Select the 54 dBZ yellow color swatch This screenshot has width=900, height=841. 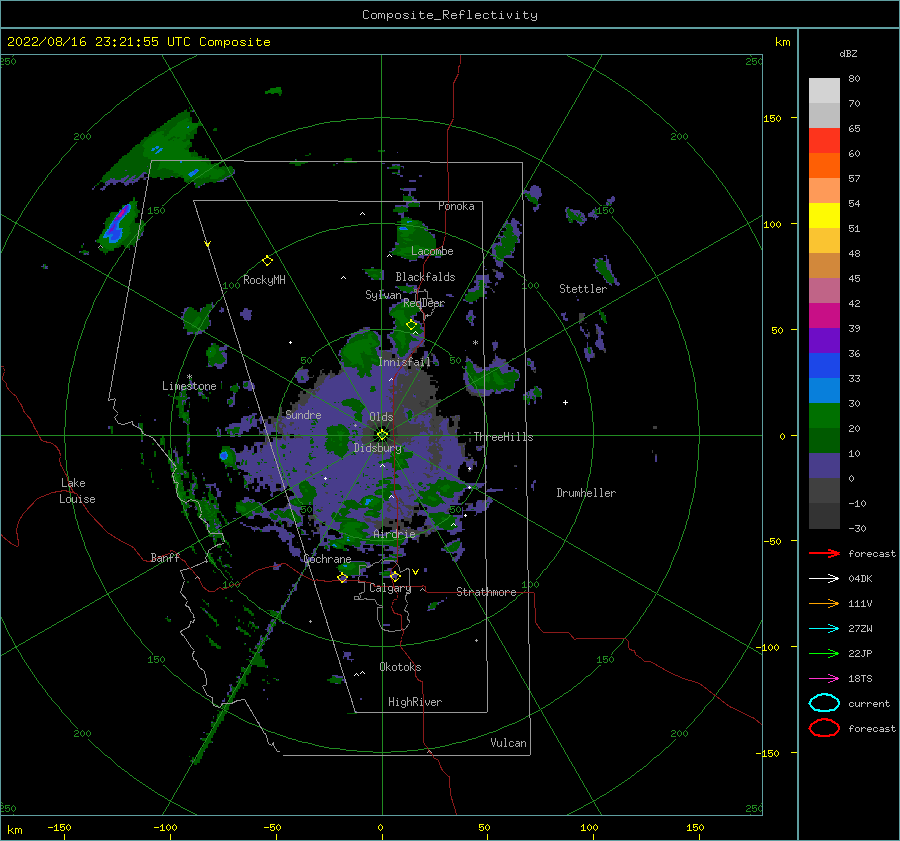point(824,215)
